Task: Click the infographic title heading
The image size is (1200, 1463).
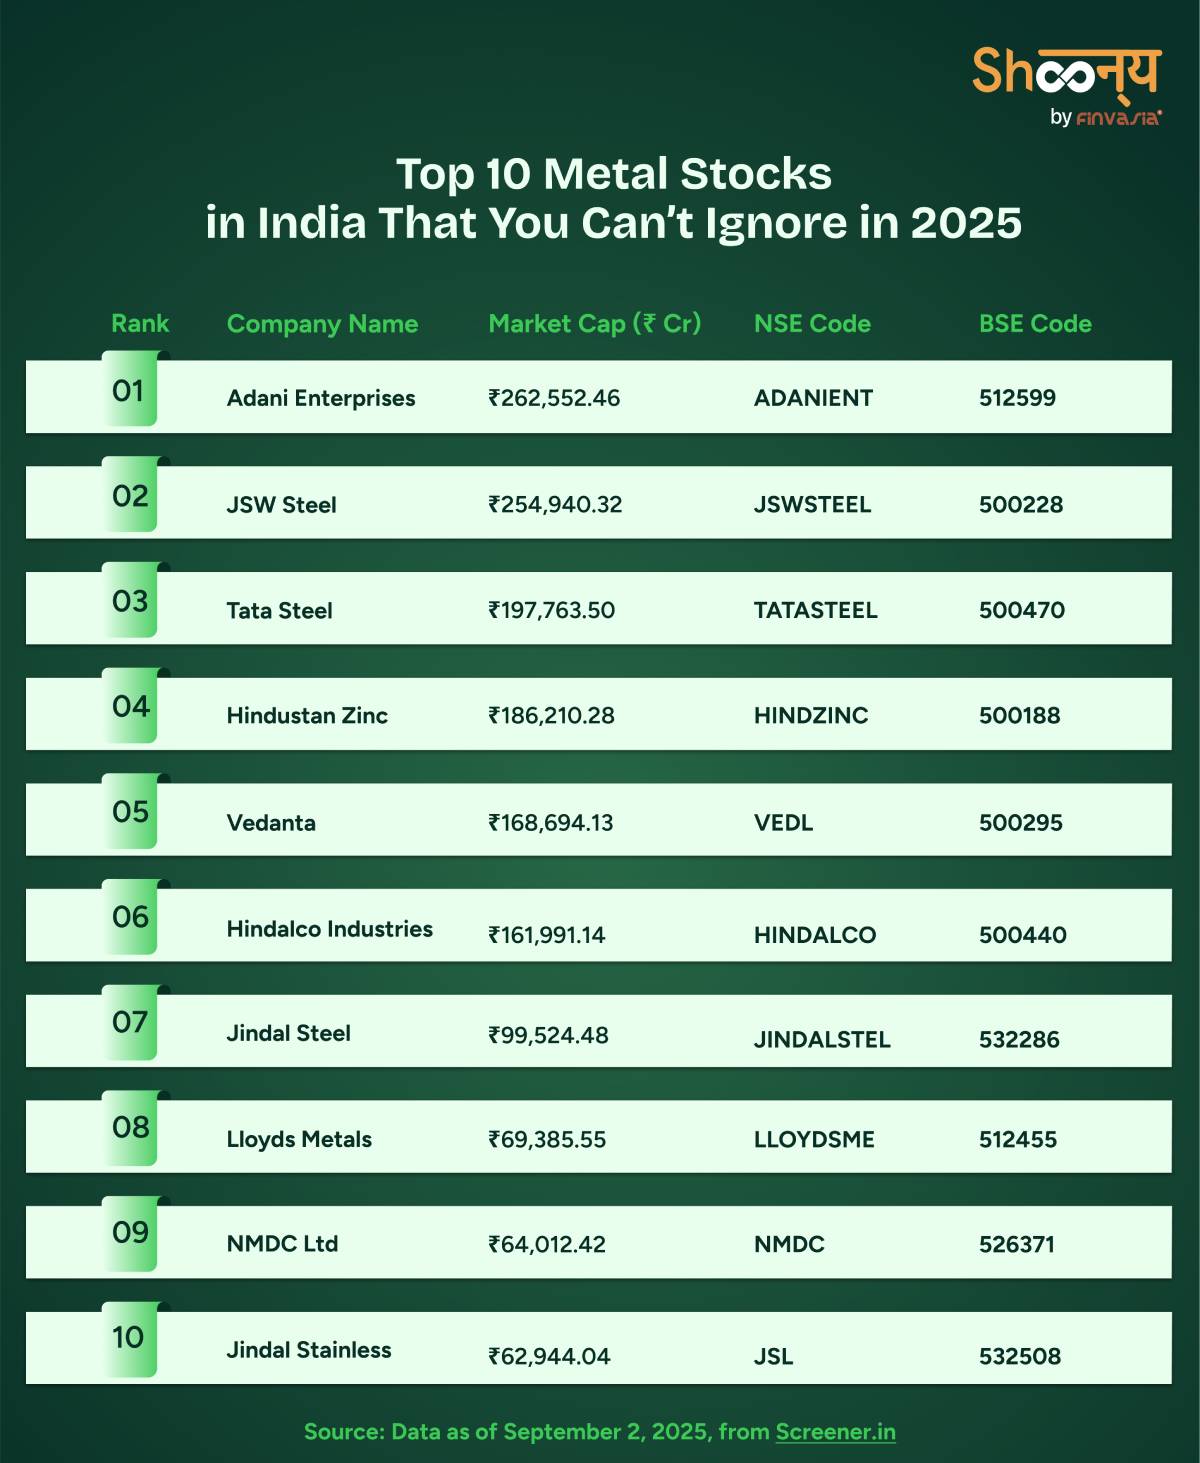Action: (x=613, y=197)
